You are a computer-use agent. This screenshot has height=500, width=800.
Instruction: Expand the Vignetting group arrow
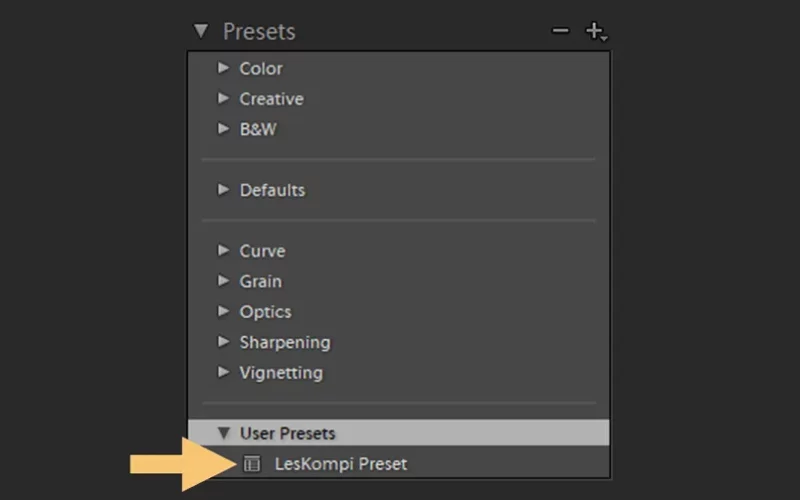[x=223, y=372]
